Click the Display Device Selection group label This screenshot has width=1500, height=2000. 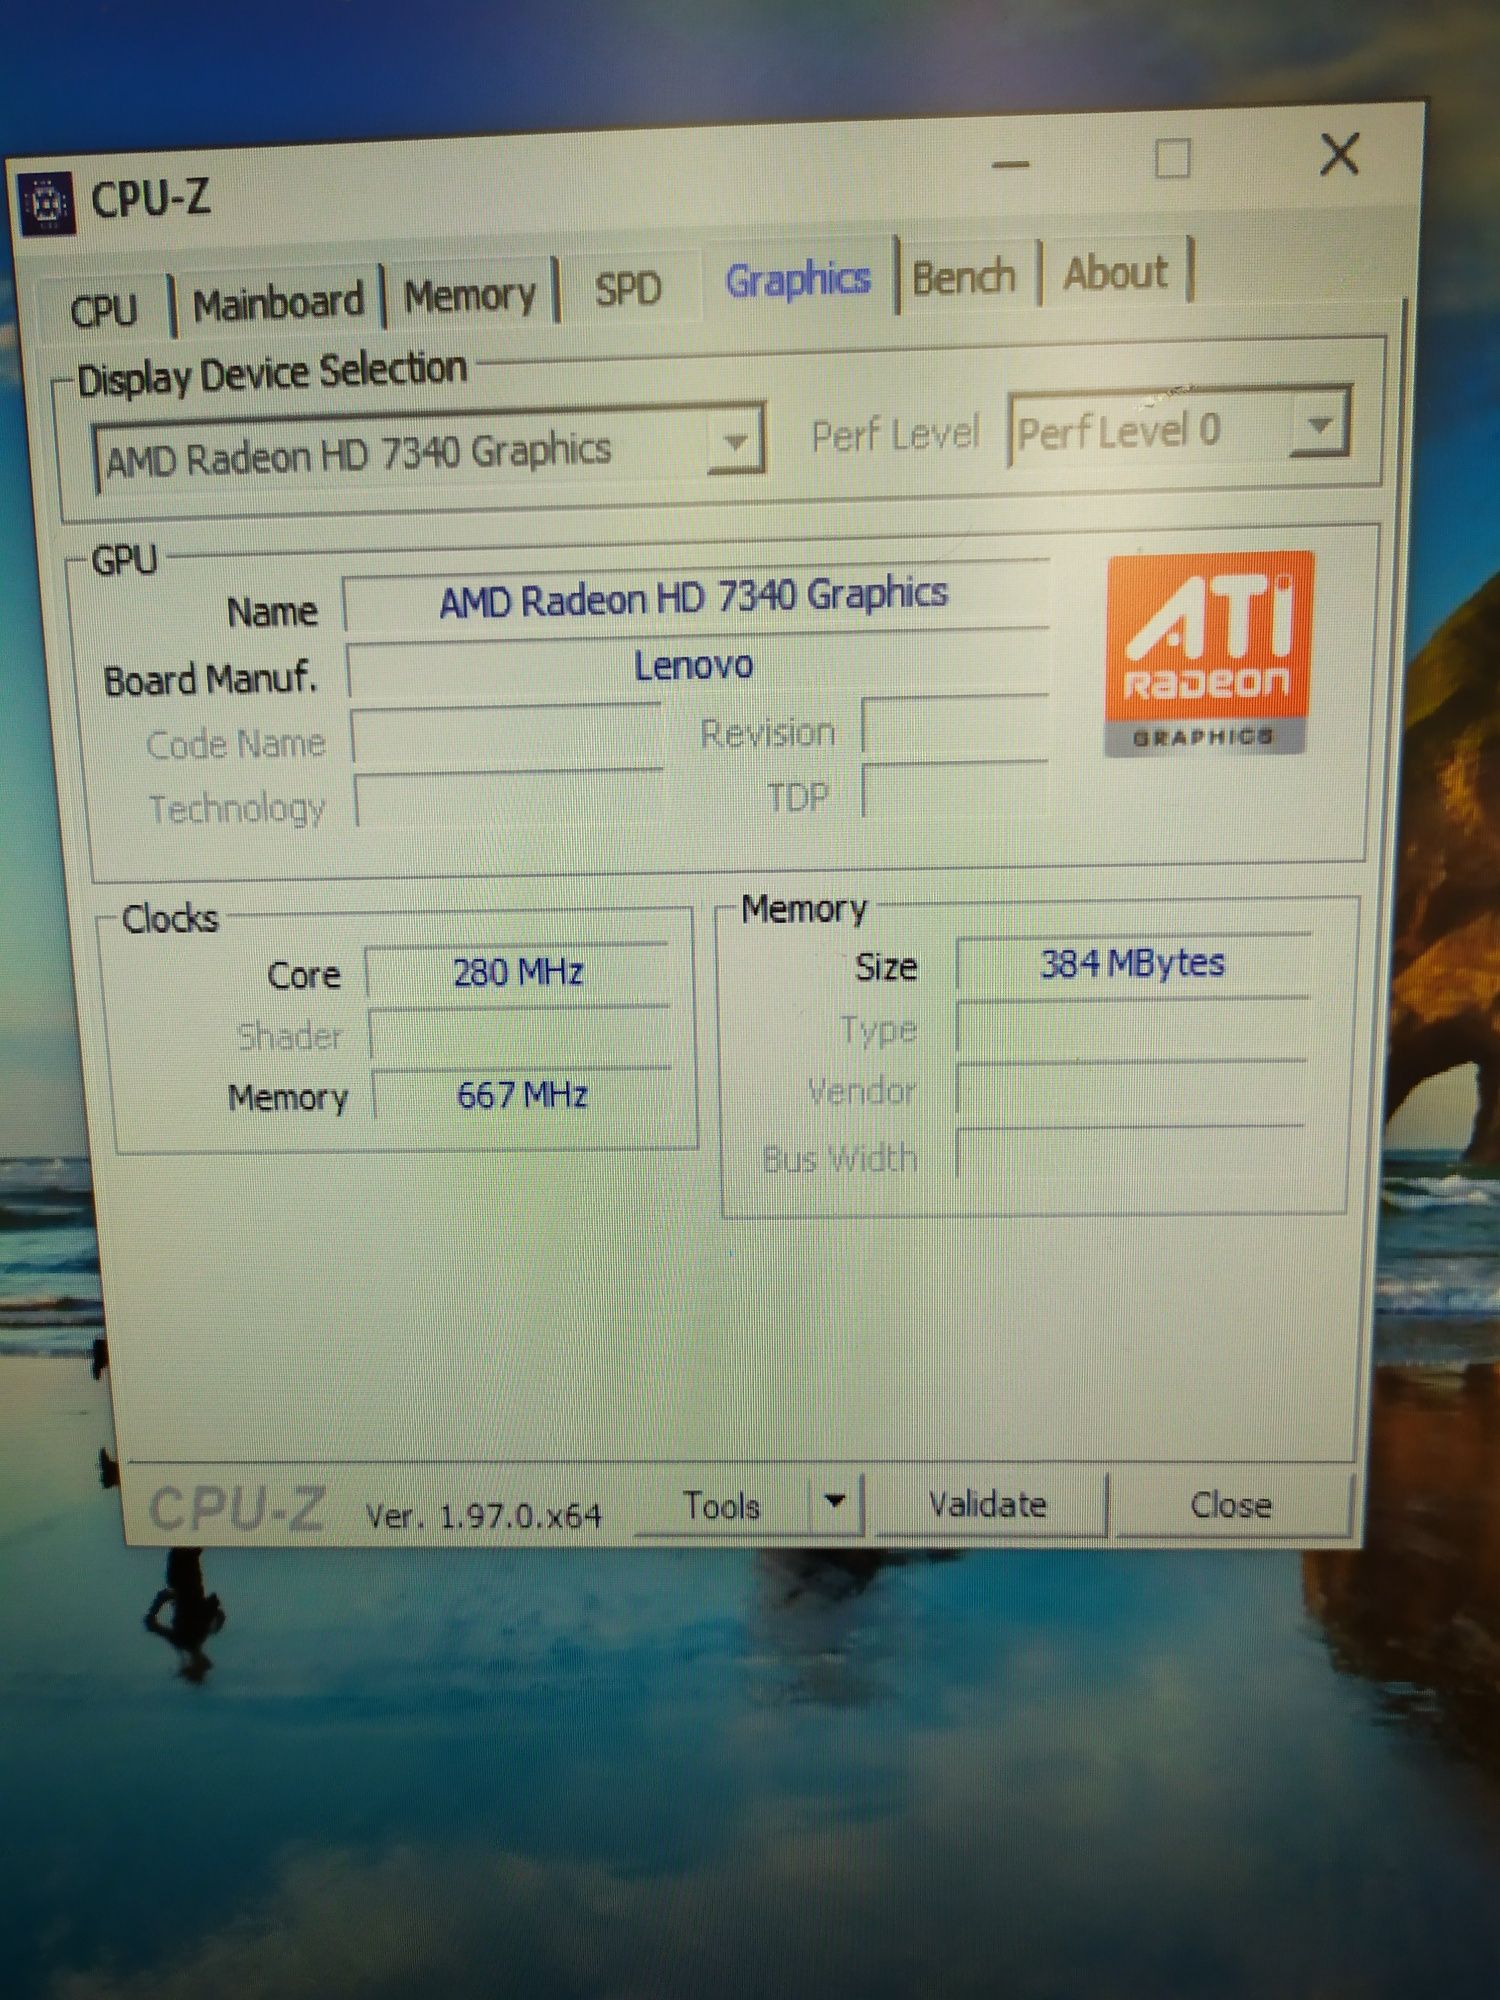click(x=272, y=374)
